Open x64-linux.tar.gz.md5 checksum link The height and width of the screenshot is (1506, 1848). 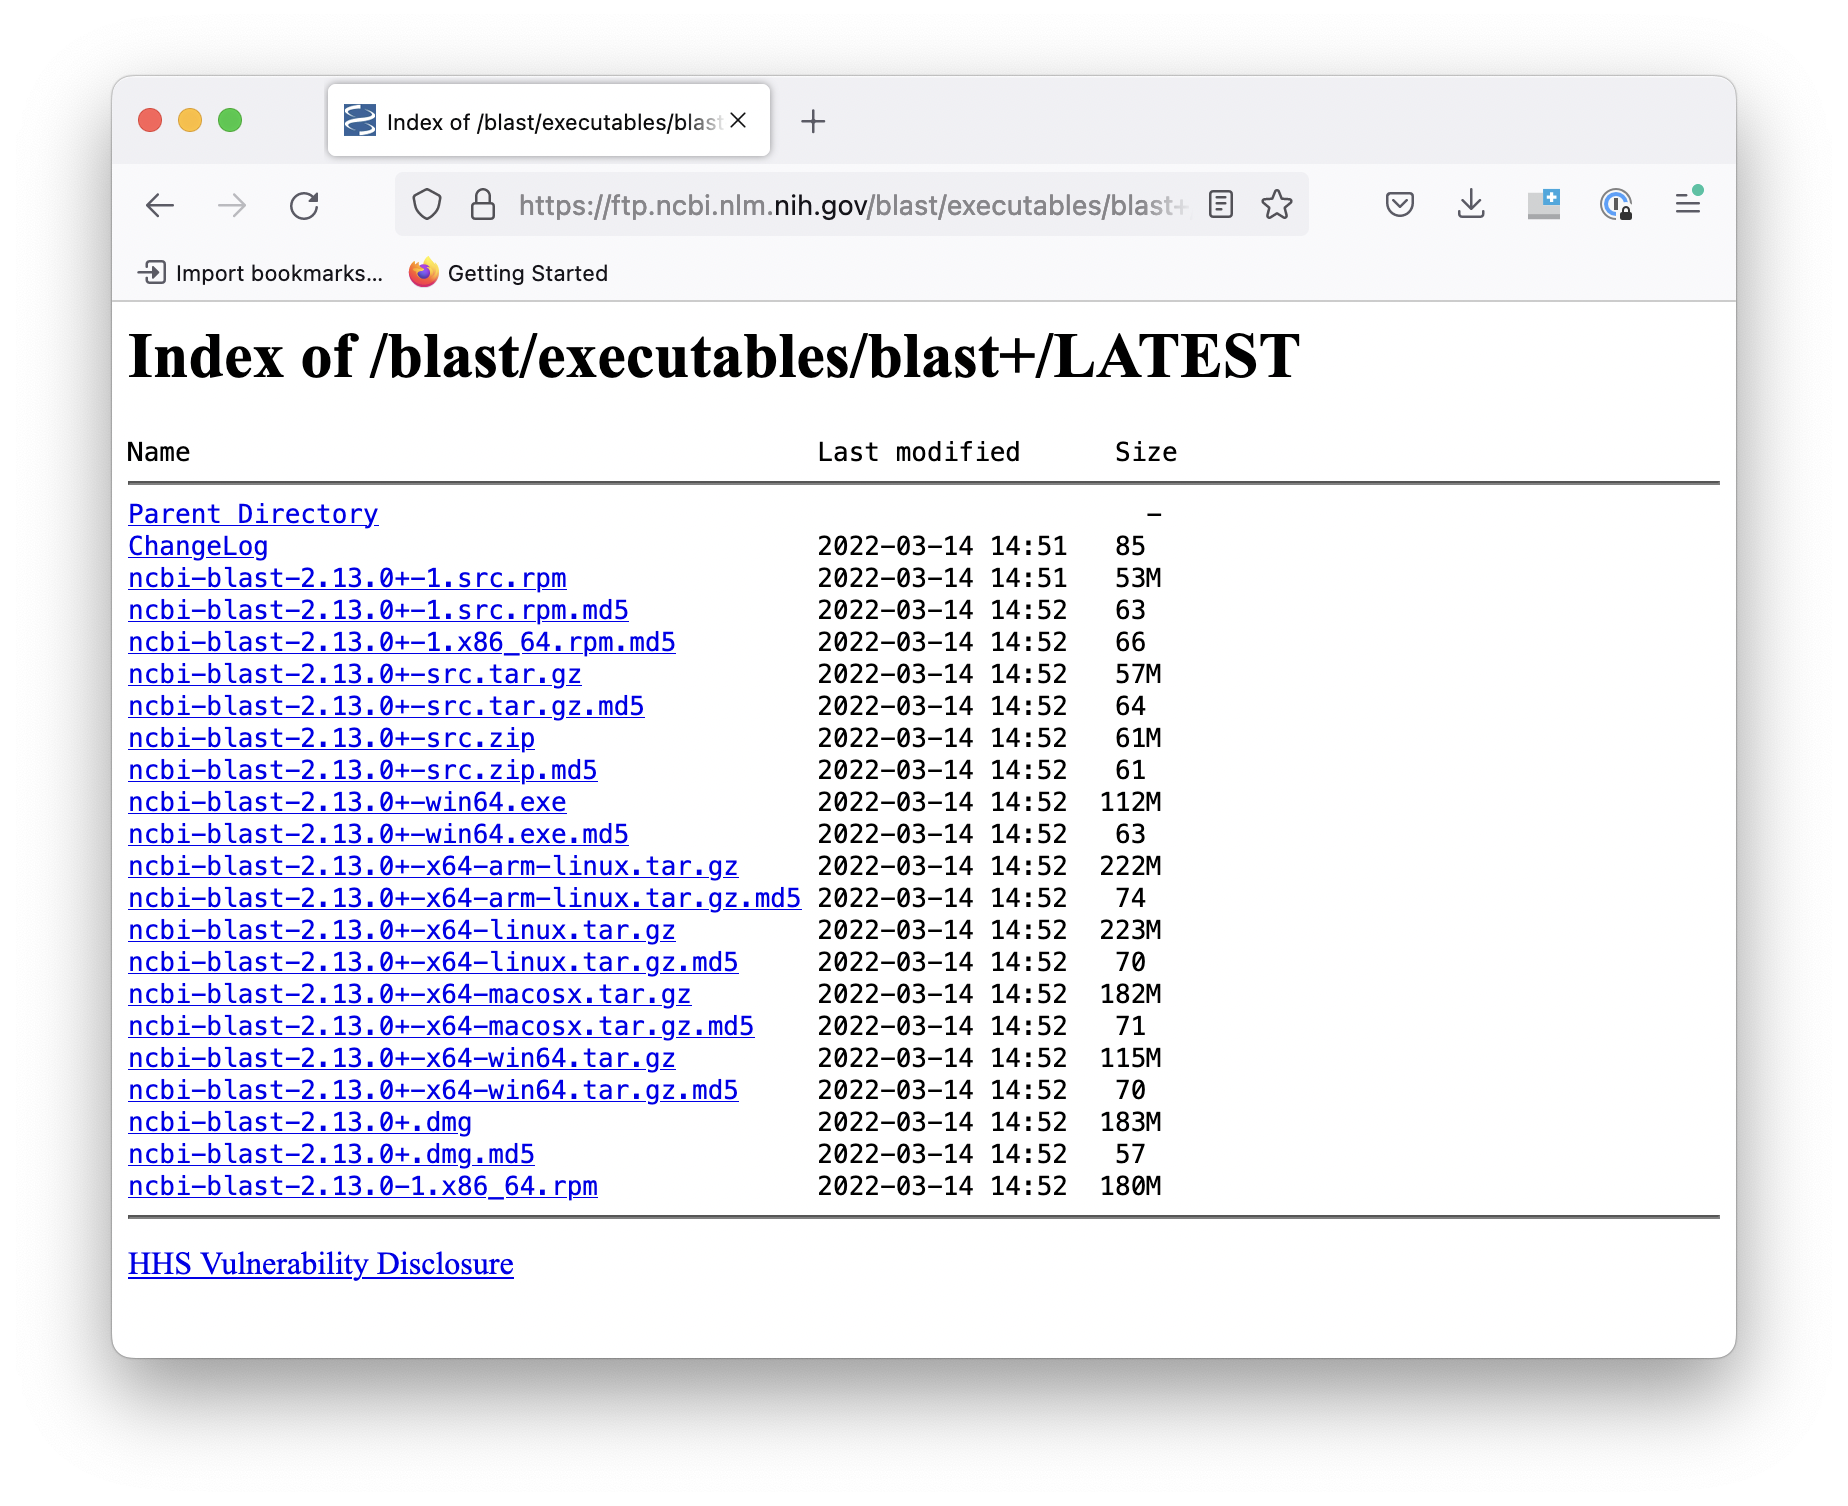tap(433, 962)
